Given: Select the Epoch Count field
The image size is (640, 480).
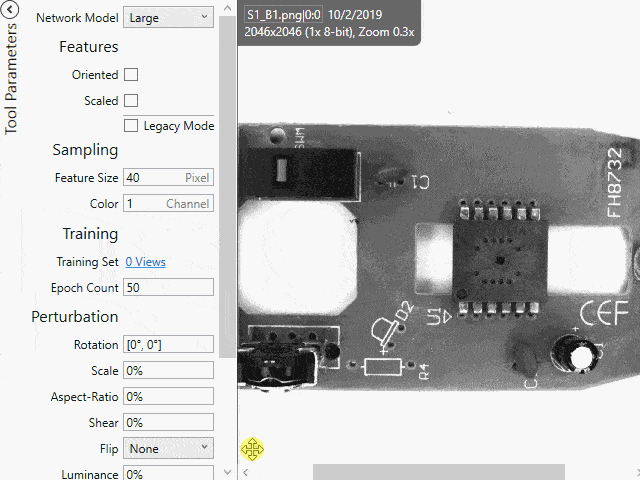Looking at the screenshot, I should (x=168, y=288).
